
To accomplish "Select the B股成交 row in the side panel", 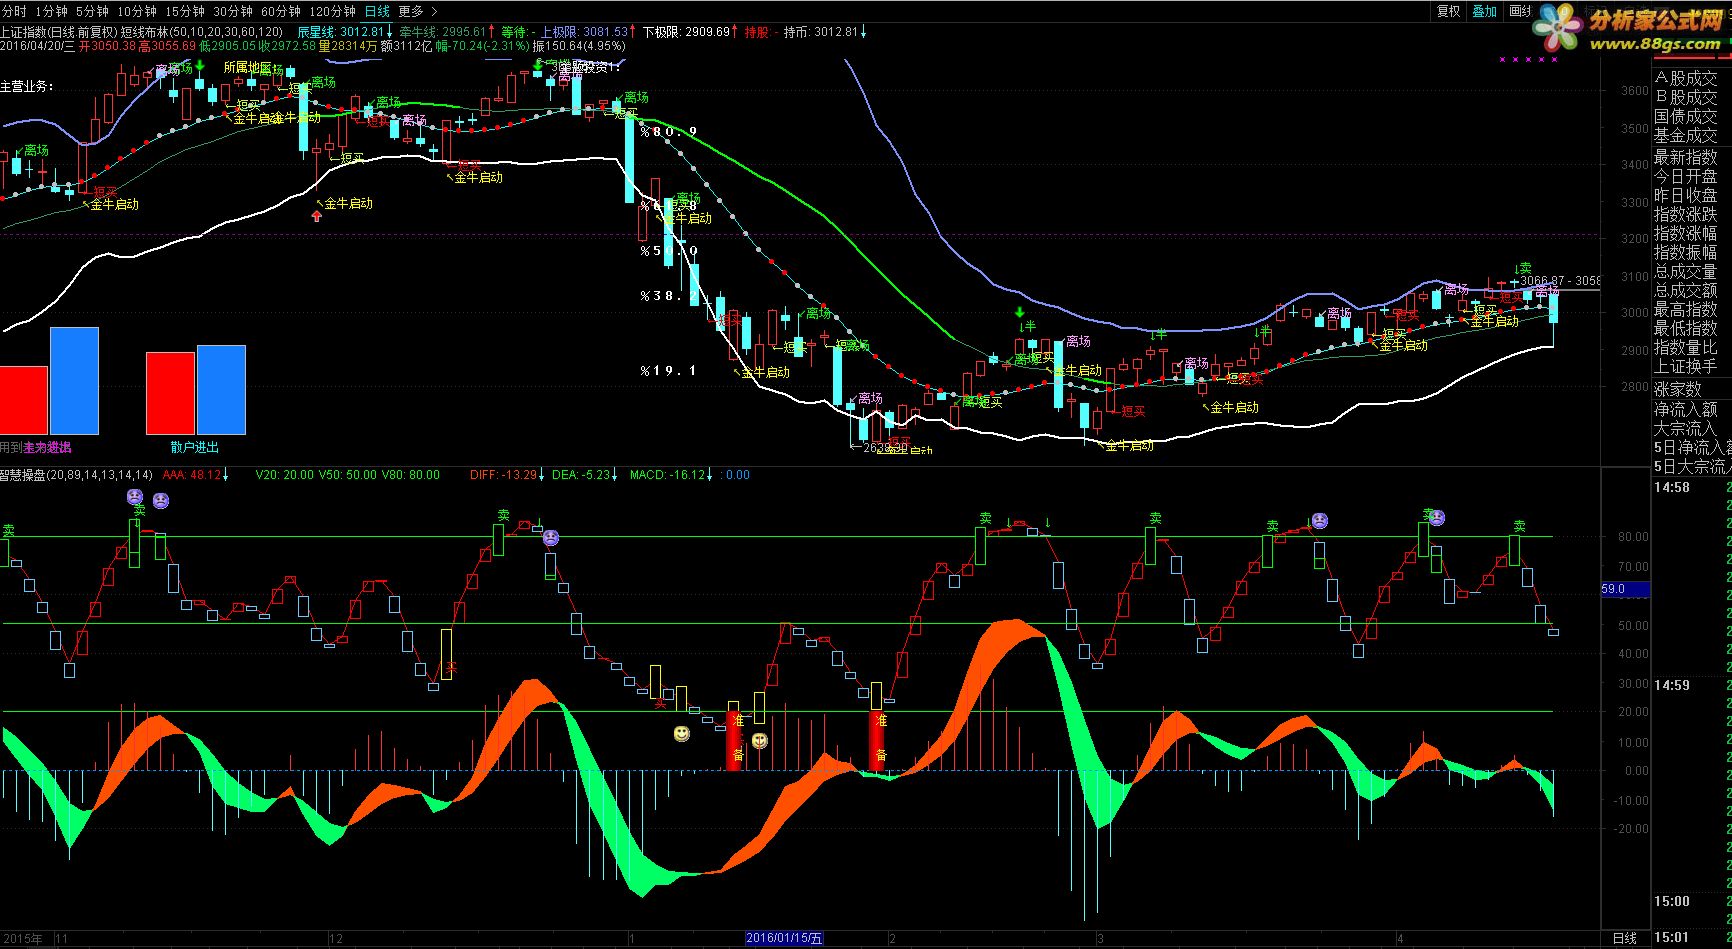I will pos(1686,98).
